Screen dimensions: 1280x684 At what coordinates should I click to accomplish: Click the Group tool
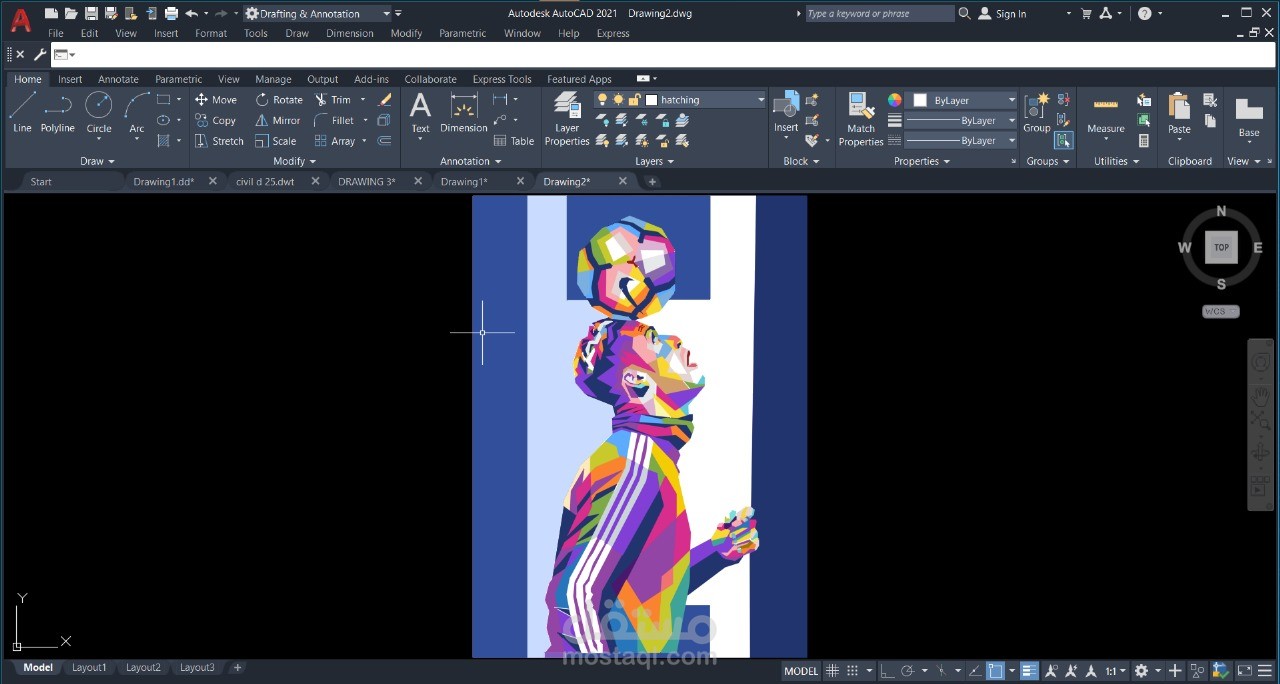point(1037,112)
